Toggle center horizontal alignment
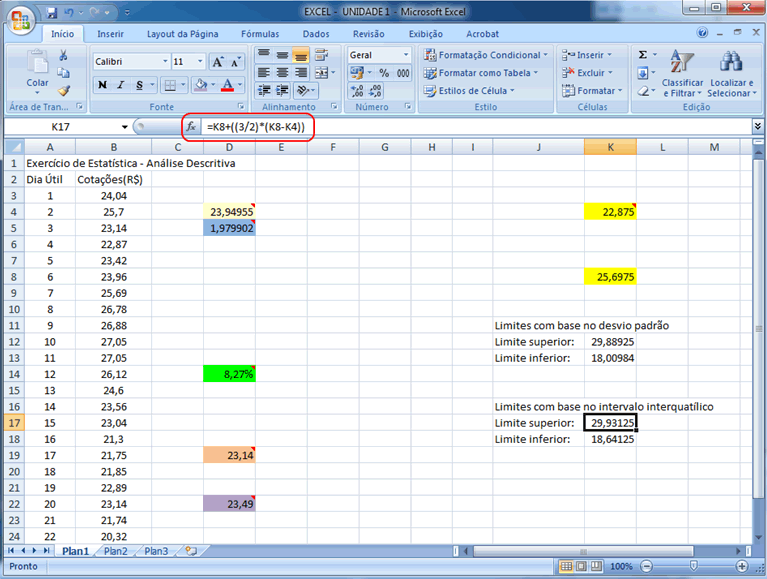 (282, 73)
